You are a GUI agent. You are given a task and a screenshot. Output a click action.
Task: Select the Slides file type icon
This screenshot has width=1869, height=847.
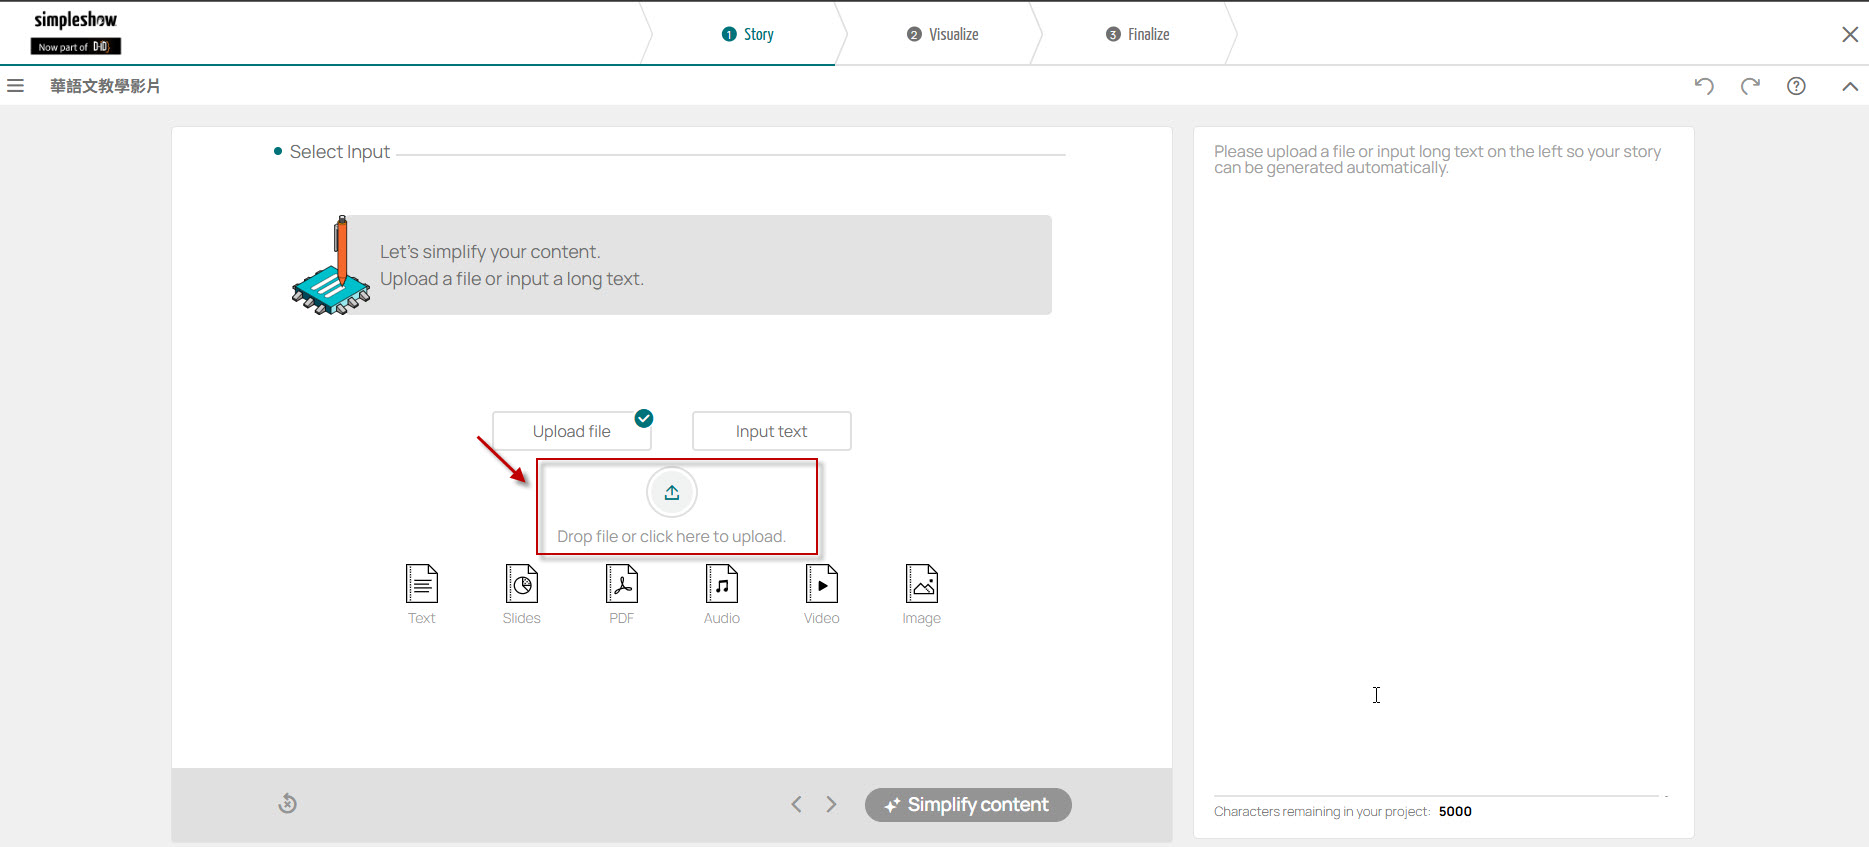tap(522, 584)
